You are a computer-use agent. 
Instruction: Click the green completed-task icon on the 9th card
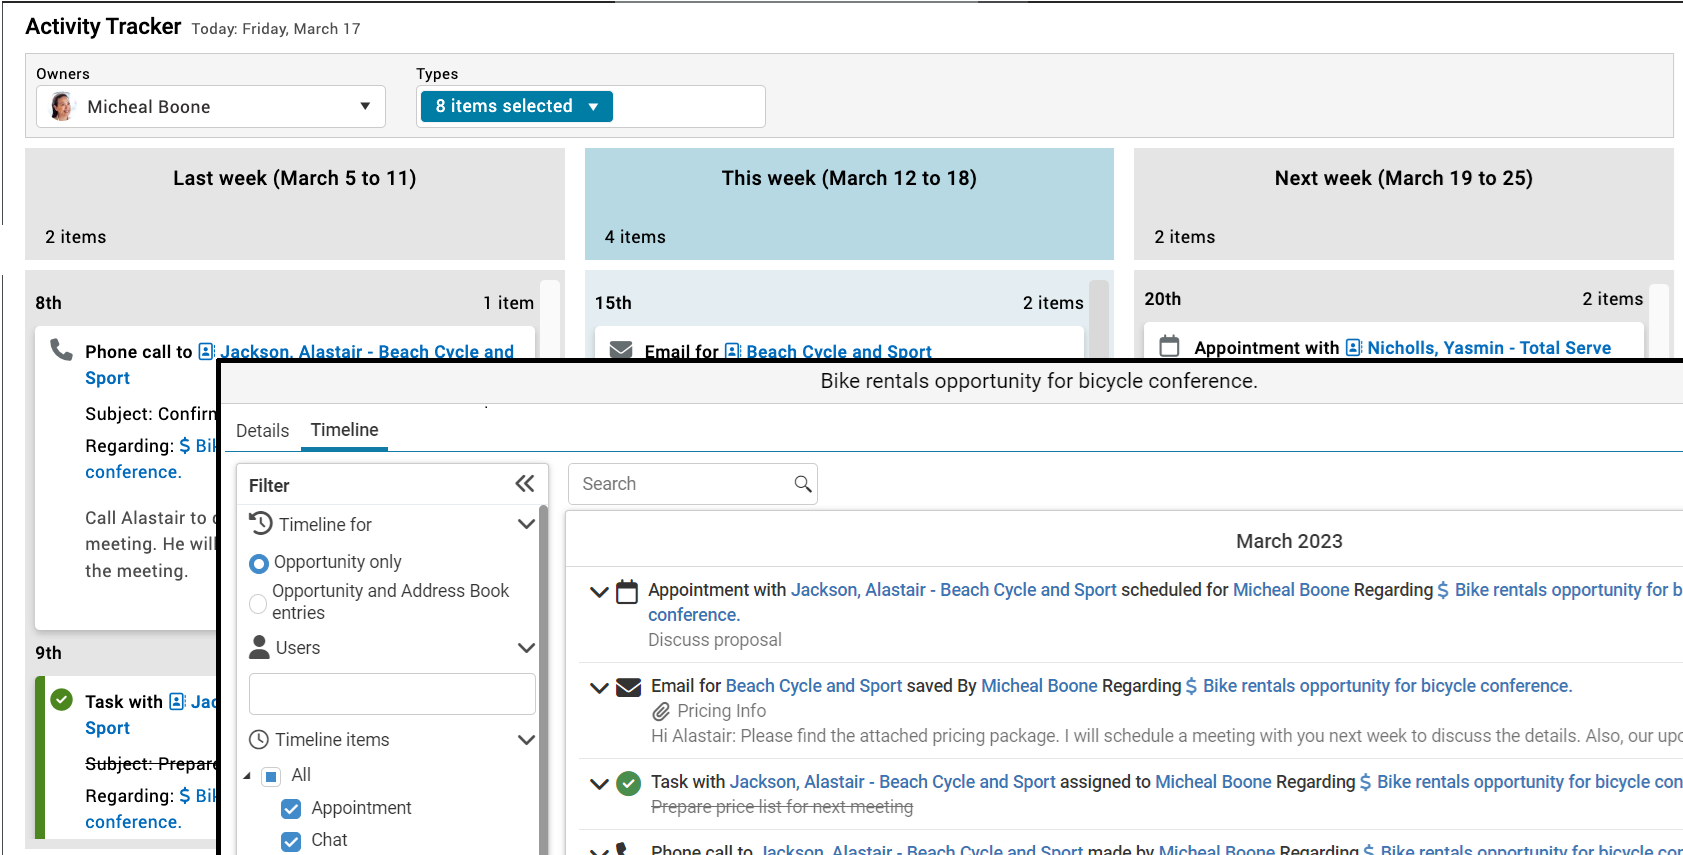[62, 699]
